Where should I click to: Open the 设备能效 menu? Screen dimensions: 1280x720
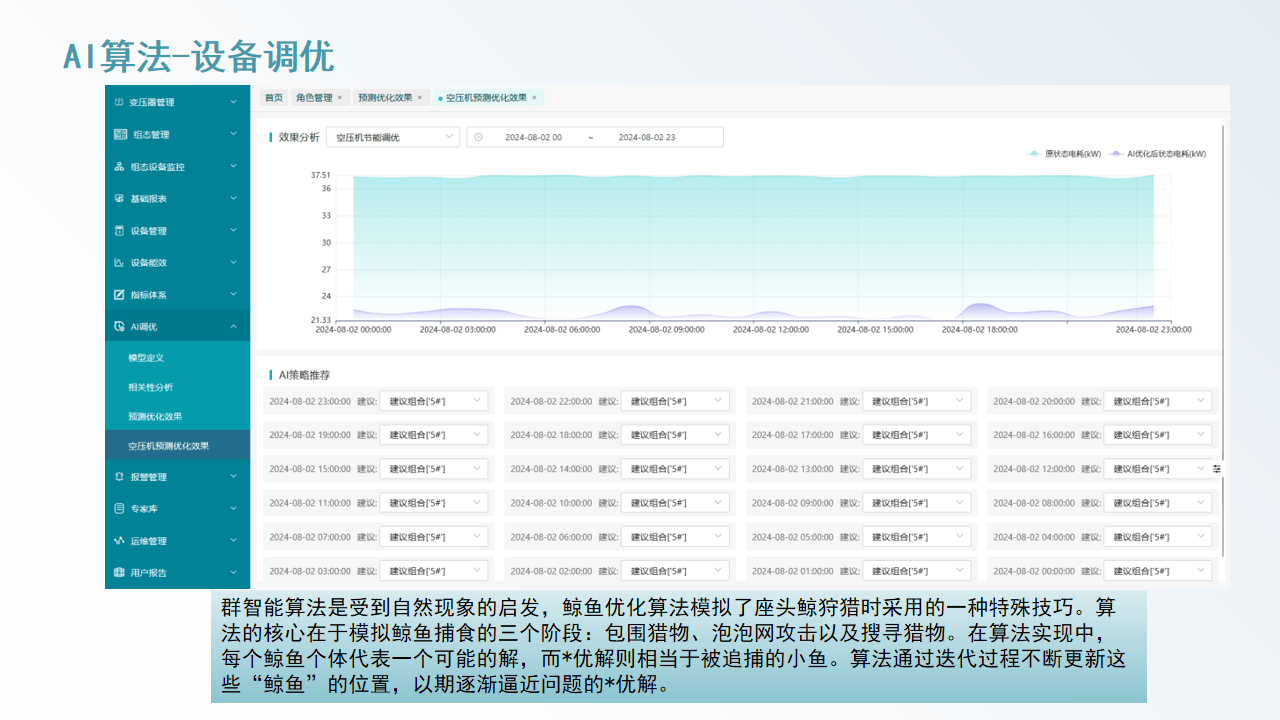click(177, 262)
